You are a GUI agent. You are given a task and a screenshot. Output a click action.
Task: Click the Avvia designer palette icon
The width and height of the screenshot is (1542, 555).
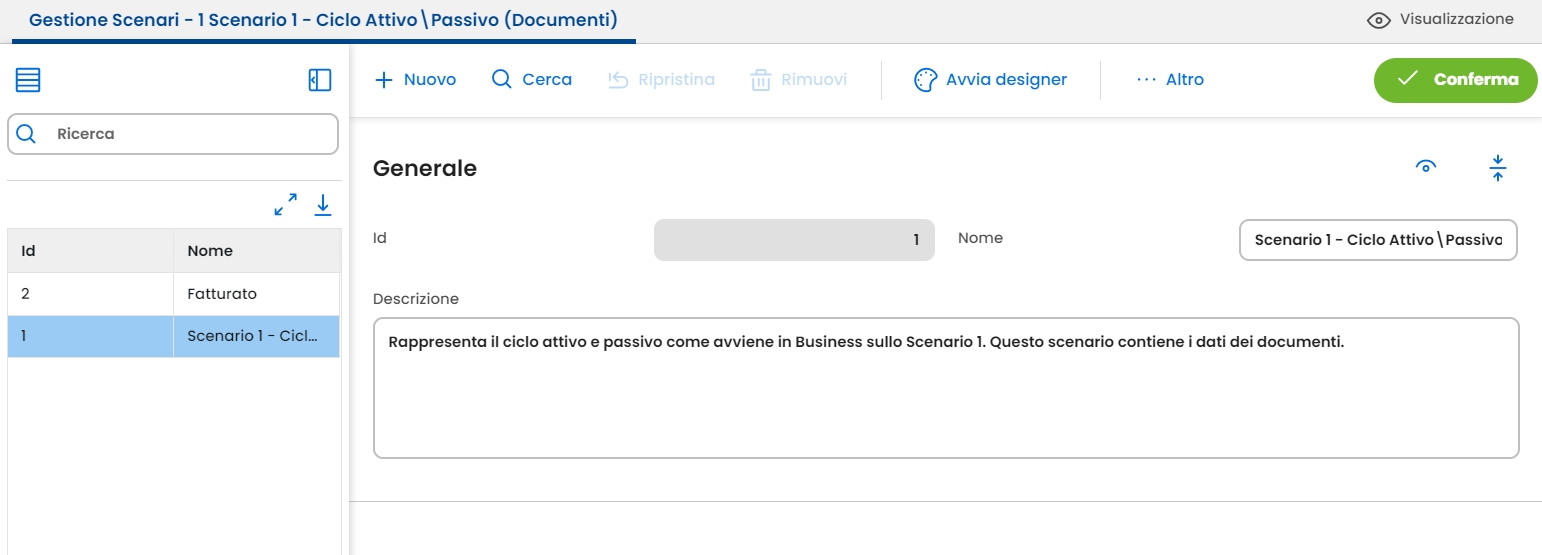(x=925, y=80)
